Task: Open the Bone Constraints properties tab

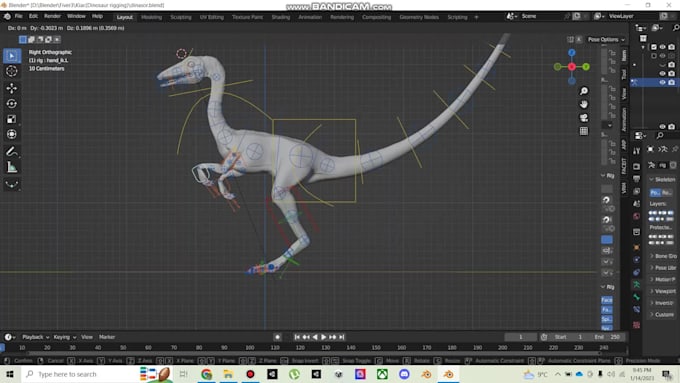Action: coord(636,309)
